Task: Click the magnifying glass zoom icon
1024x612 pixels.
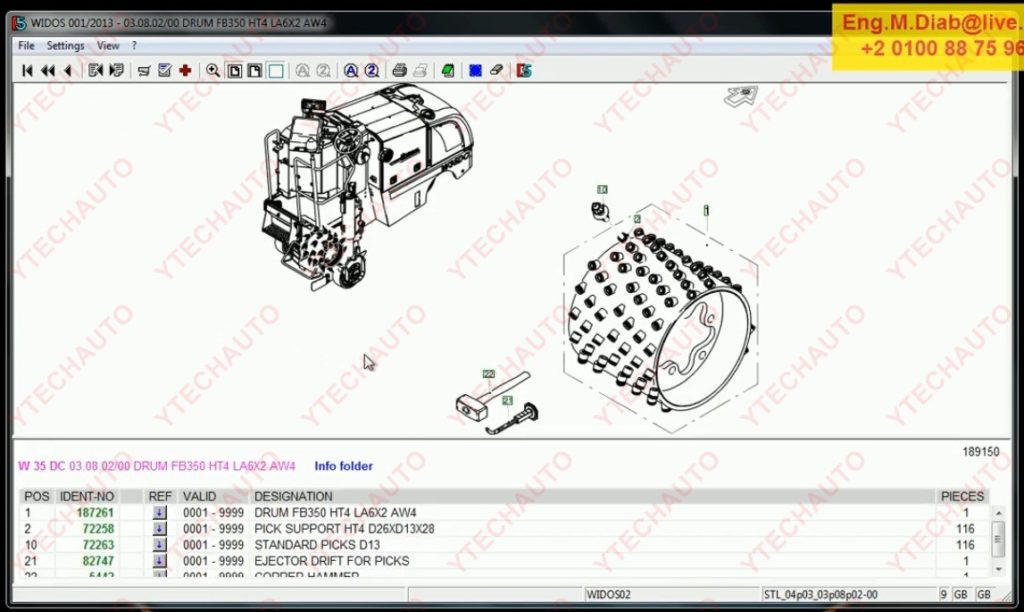Action: (213, 70)
